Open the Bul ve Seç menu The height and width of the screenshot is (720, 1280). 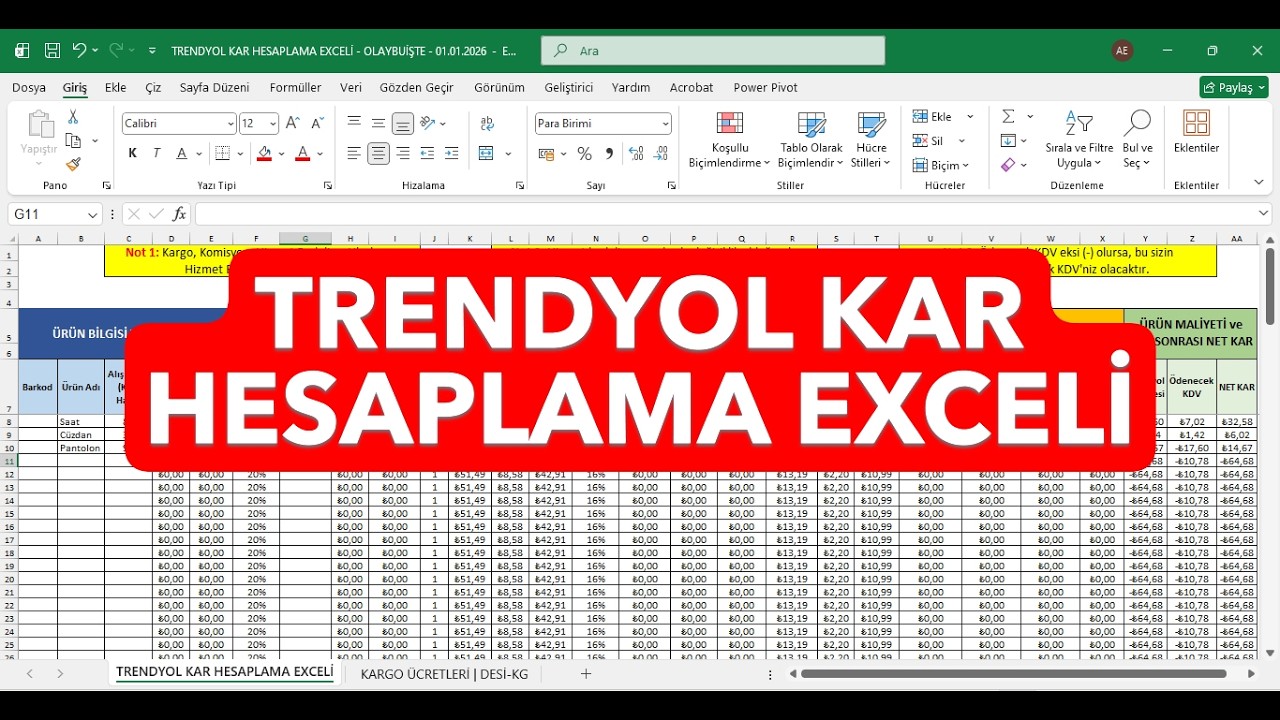[1137, 139]
